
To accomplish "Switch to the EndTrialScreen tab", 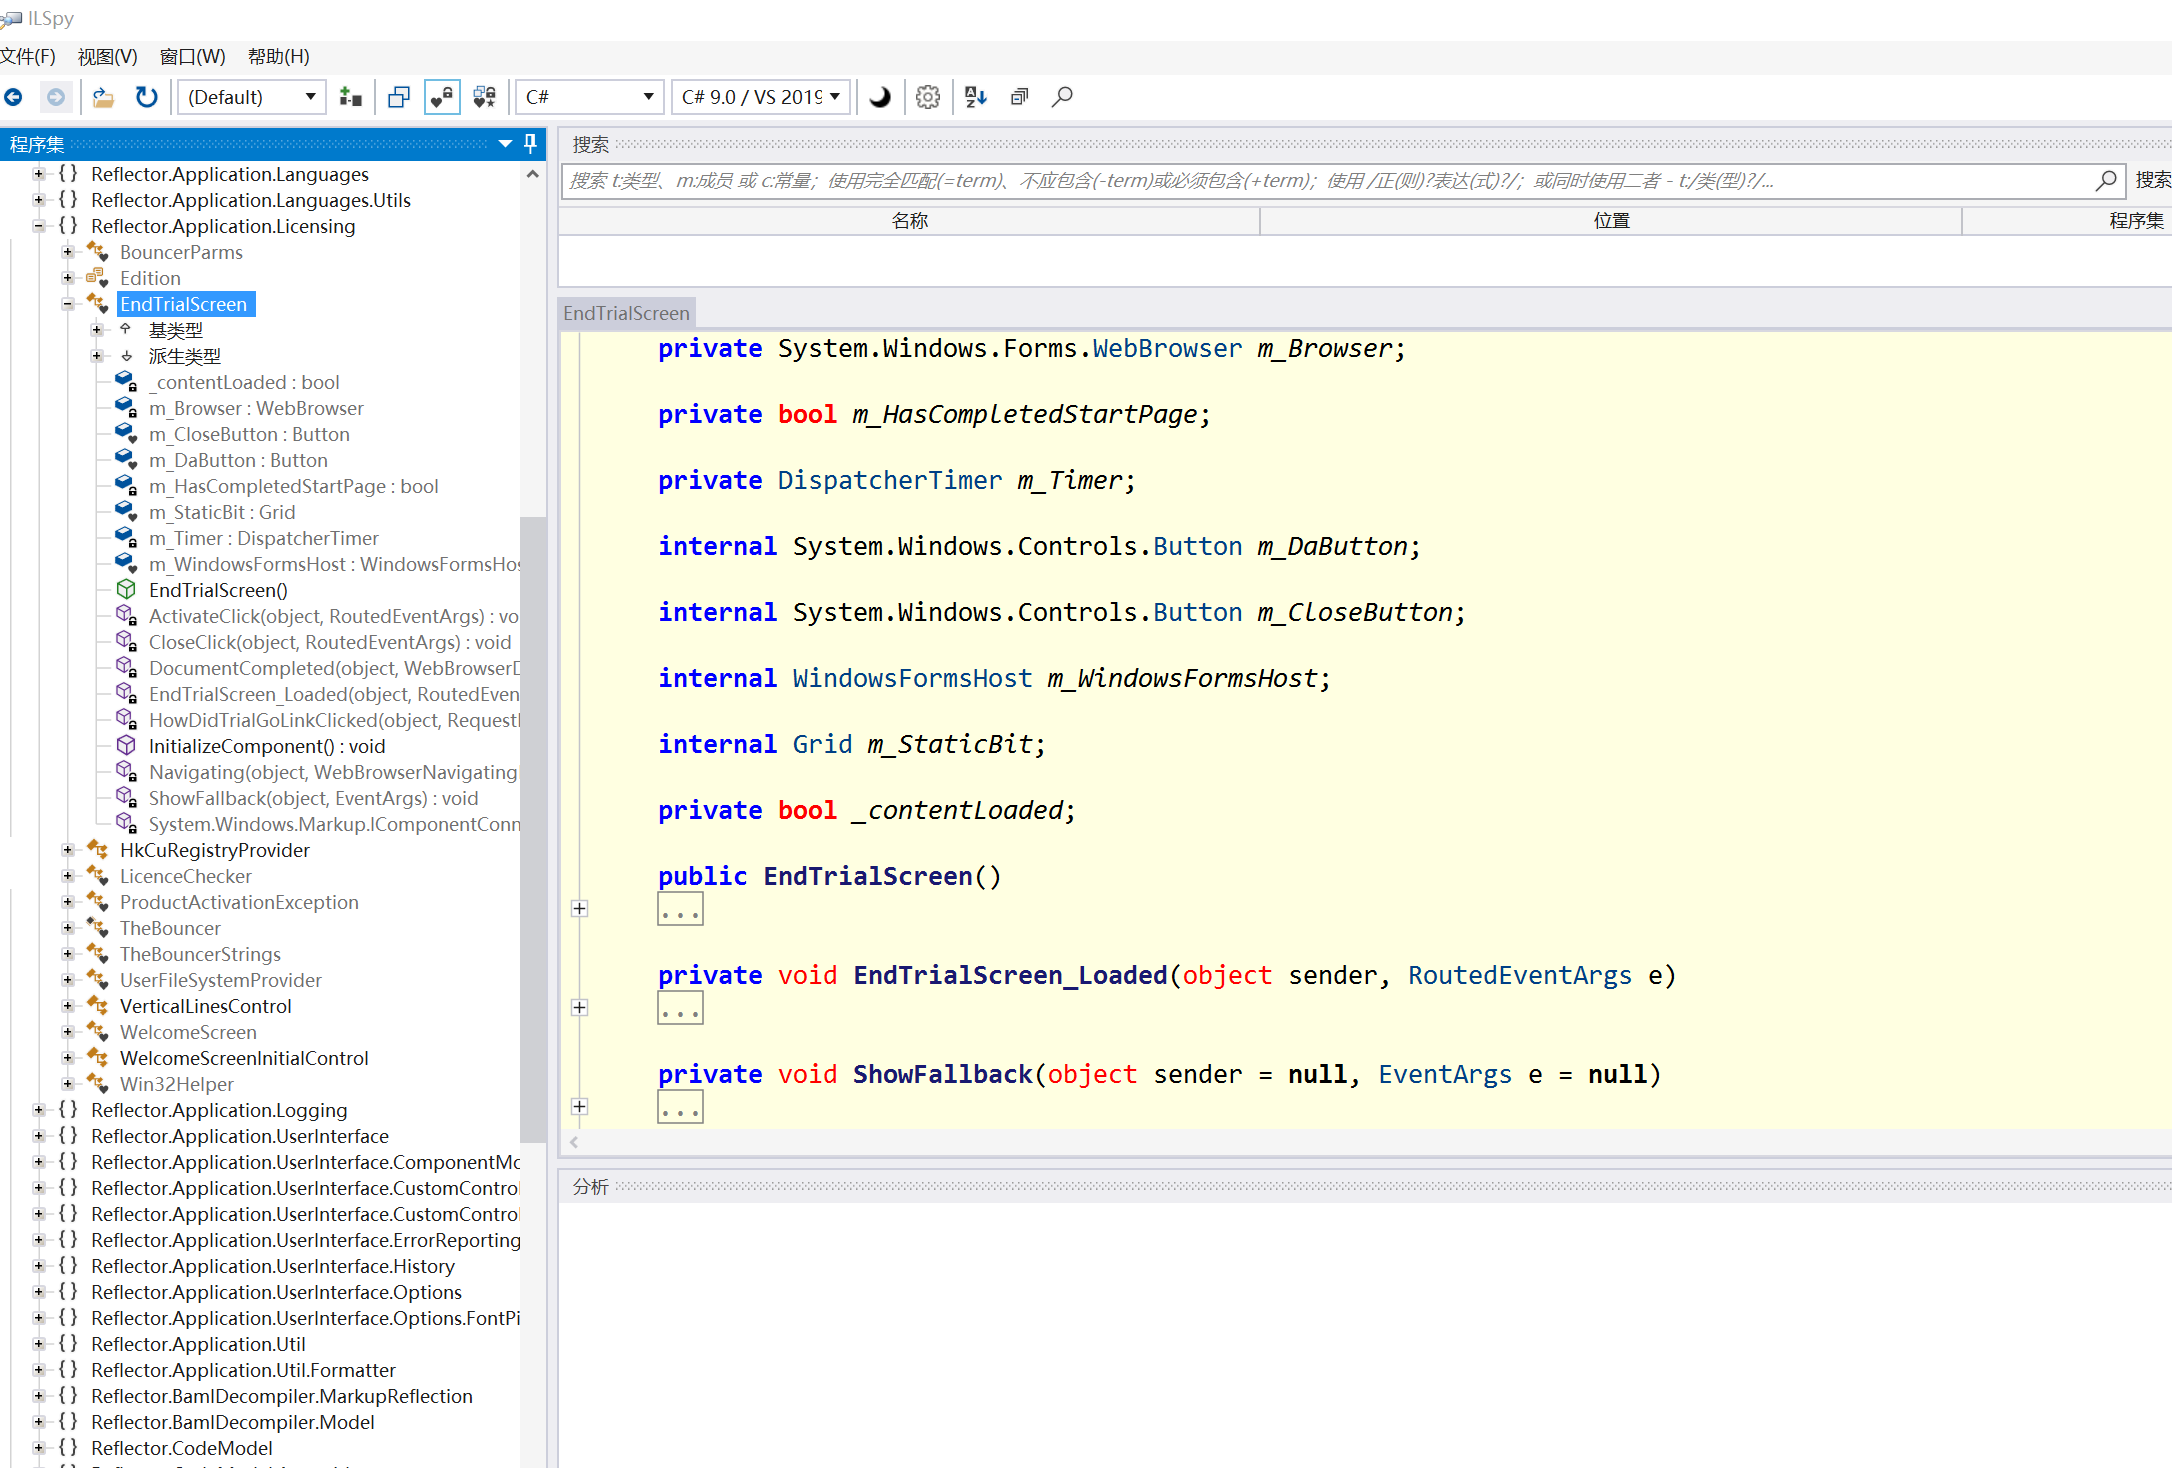I will (626, 313).
